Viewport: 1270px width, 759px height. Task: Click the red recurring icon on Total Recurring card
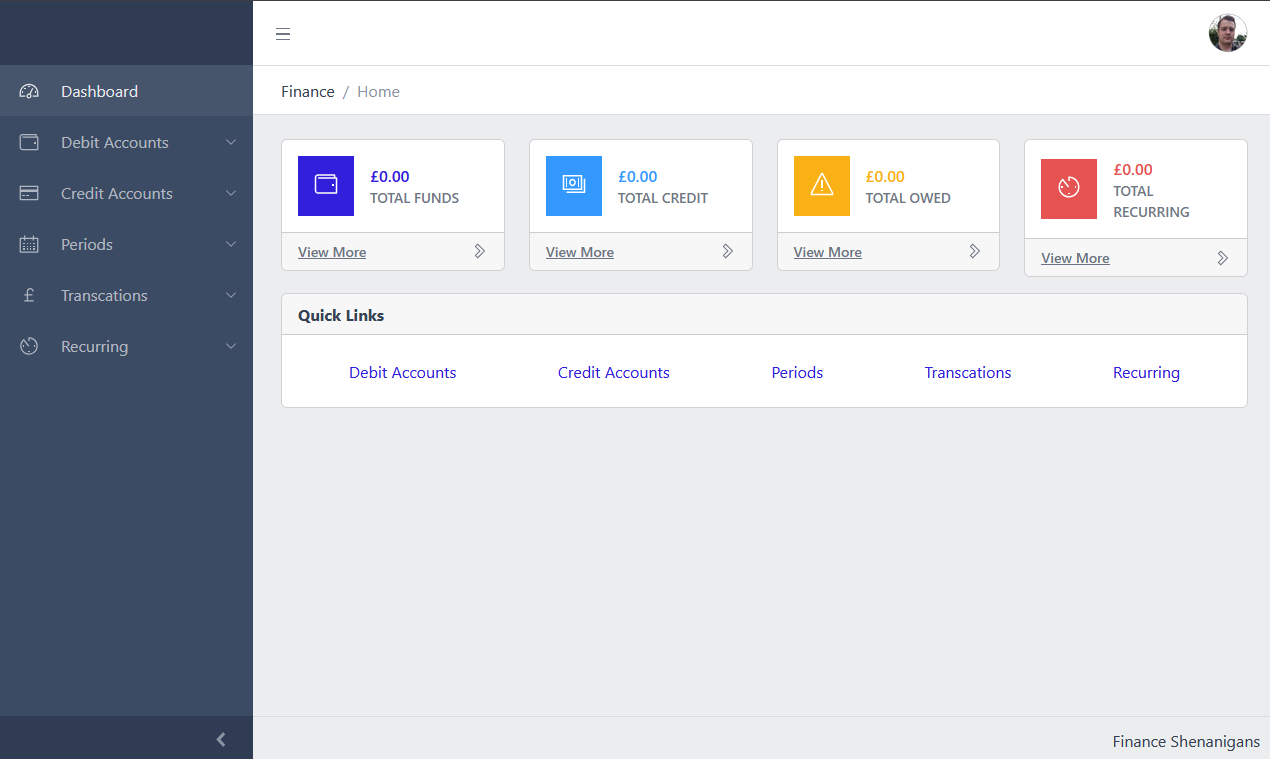tap(1068, 188)
